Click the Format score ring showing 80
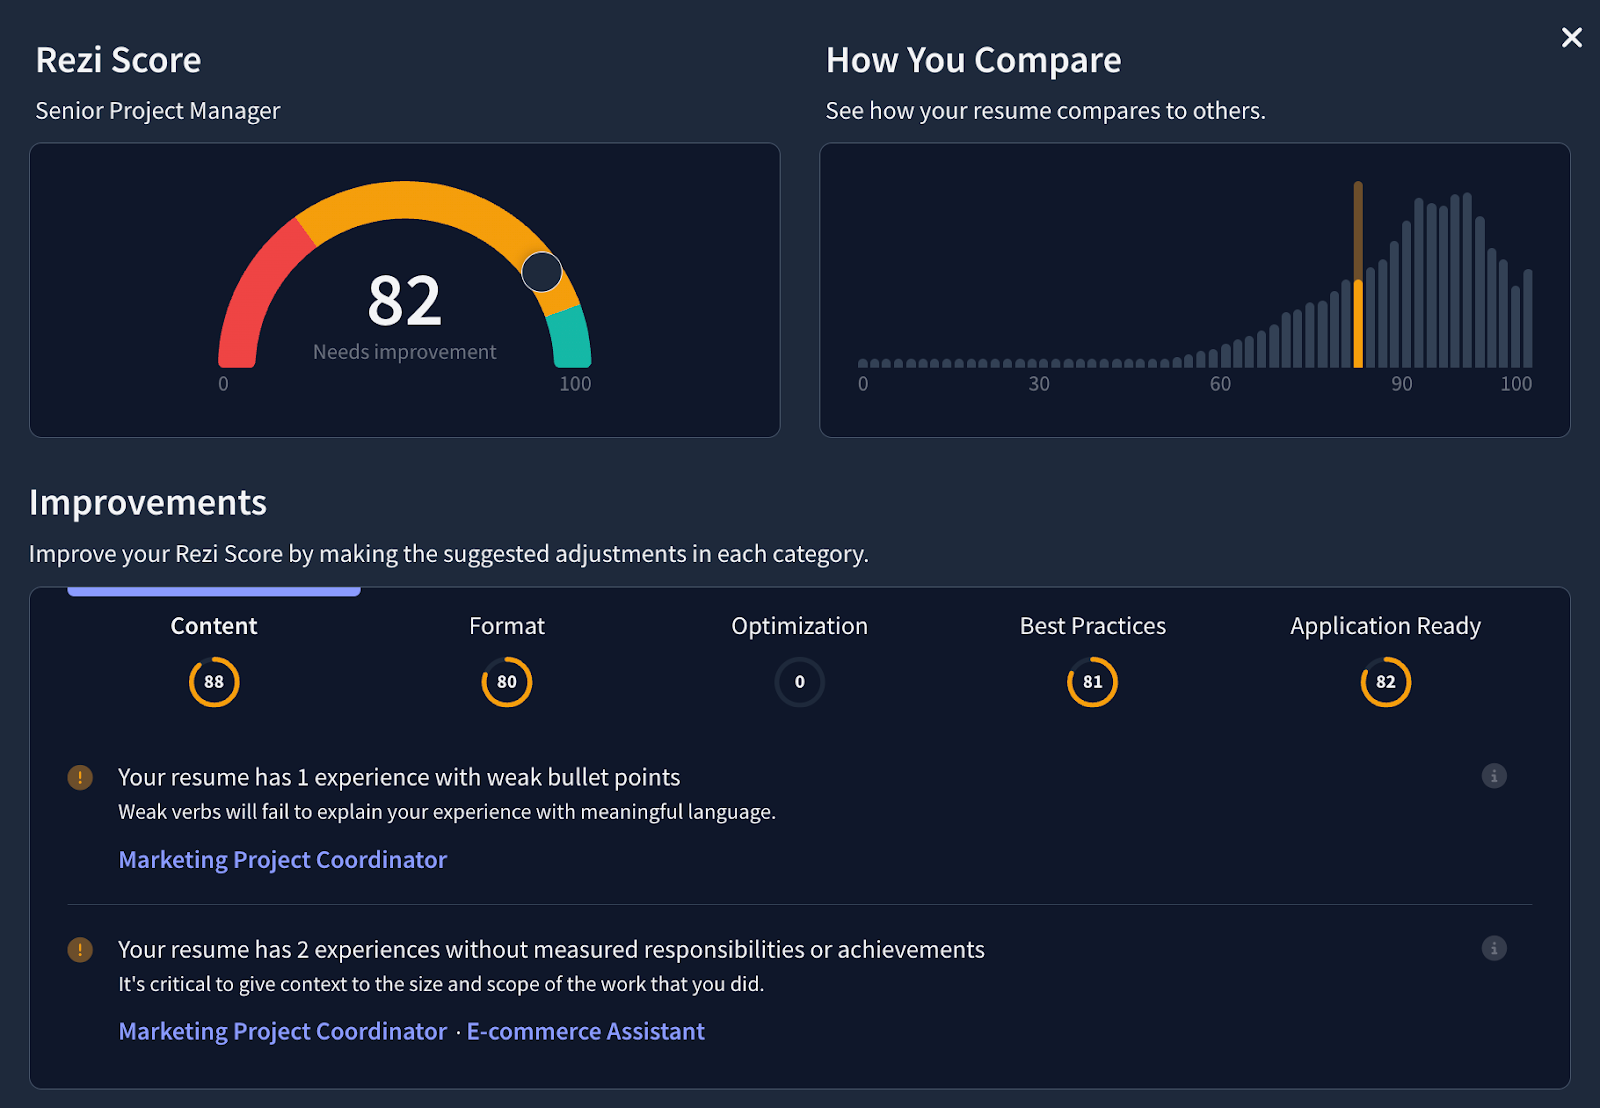The width and height of the screenshot is (1600, 1108). 507,682
